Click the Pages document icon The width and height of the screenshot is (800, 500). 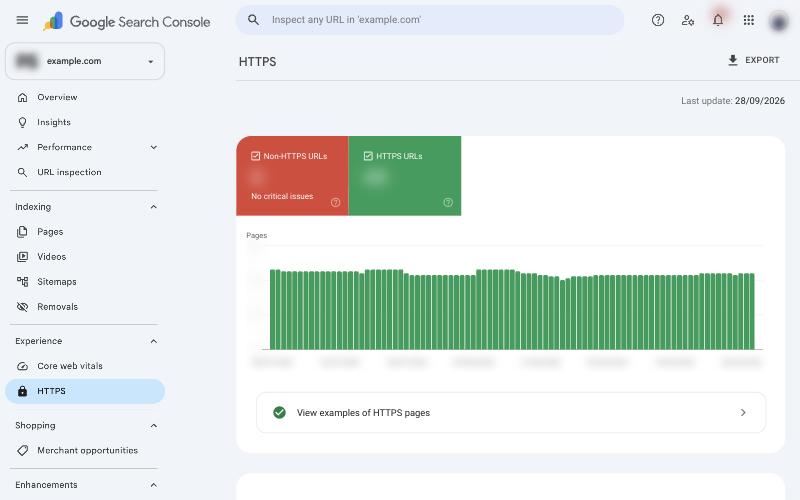(22, 232)
